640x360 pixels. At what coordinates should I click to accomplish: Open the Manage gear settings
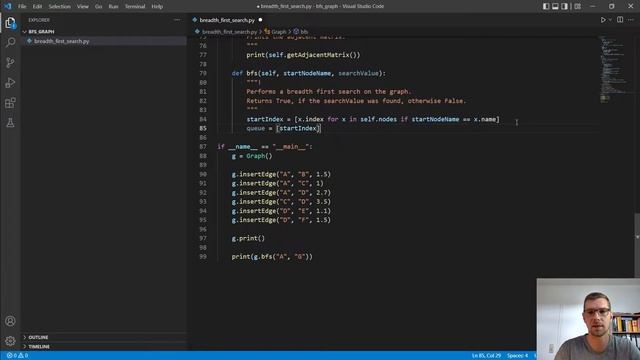click(10, 341)
